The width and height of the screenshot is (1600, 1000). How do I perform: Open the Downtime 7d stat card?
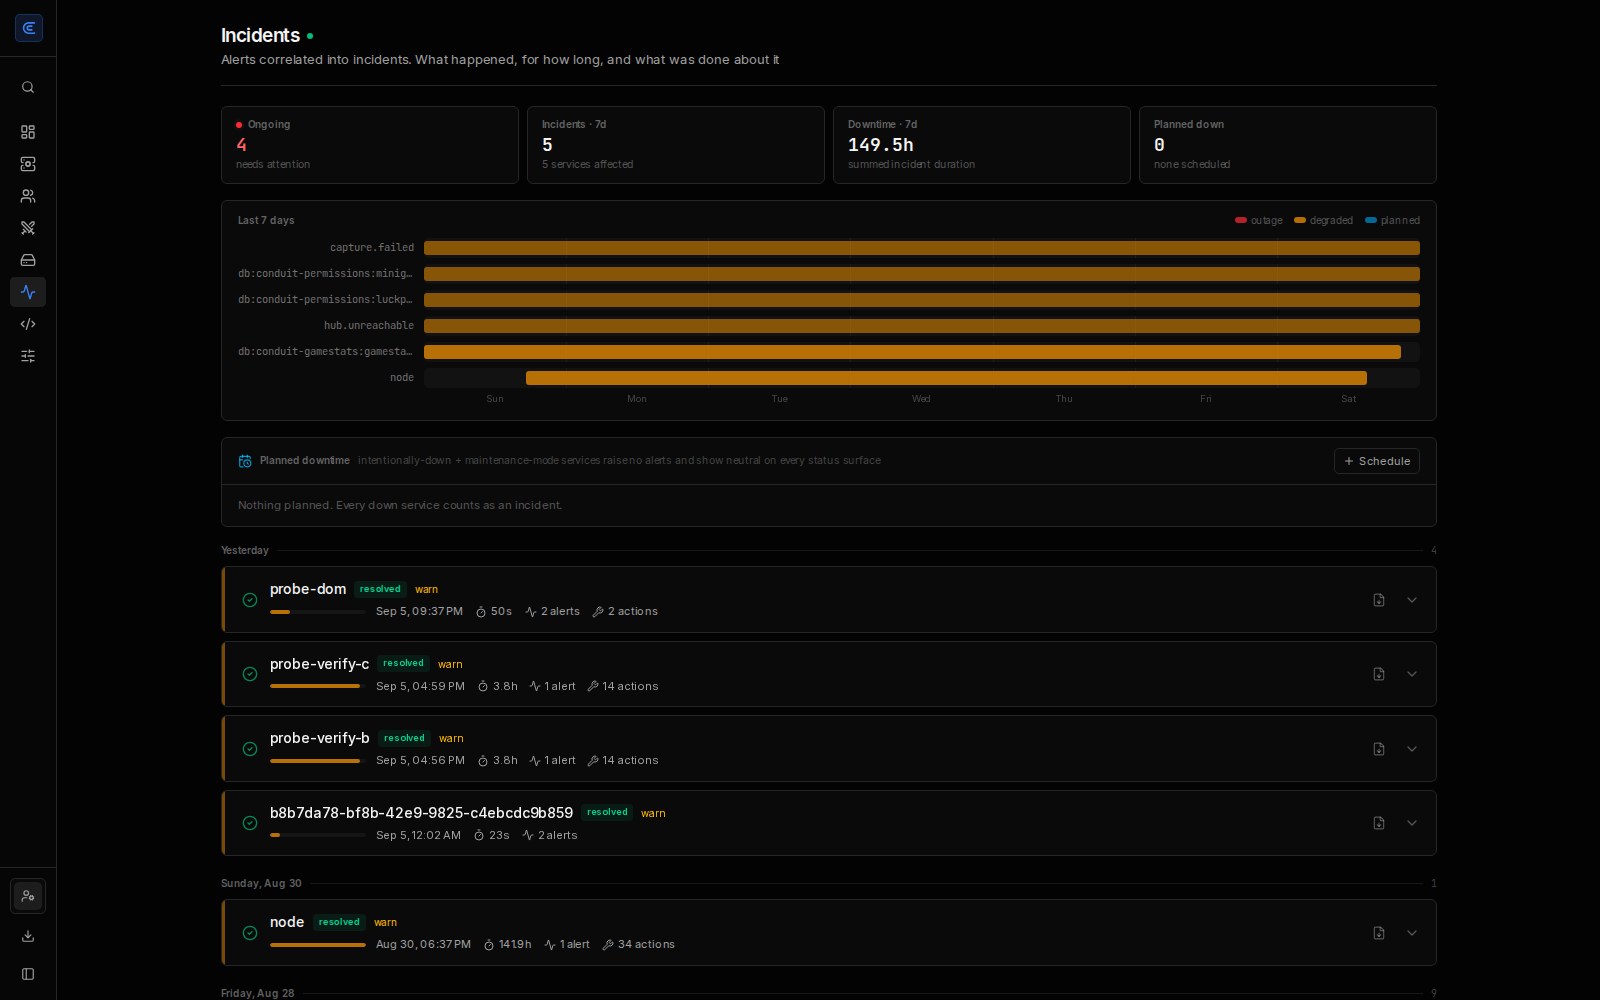982,145
